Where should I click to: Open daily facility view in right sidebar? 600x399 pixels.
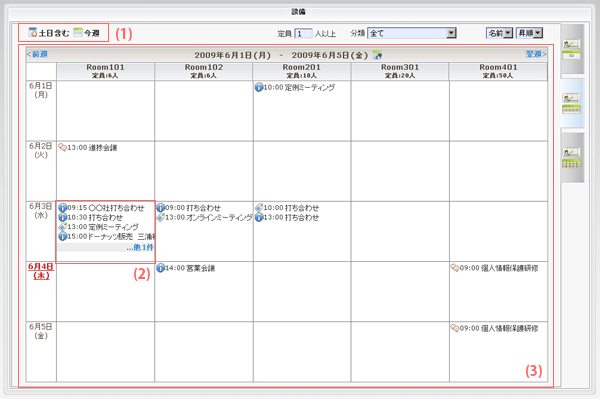click(571, 49)
